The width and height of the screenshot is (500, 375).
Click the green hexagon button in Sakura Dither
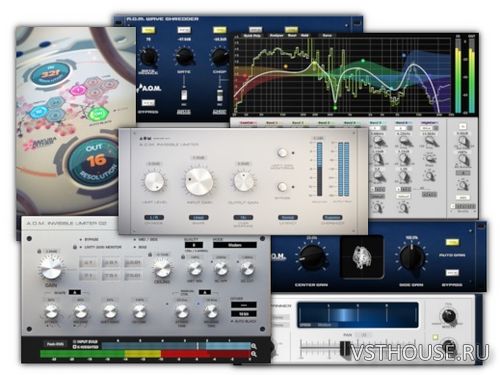(x=98, y=114)
